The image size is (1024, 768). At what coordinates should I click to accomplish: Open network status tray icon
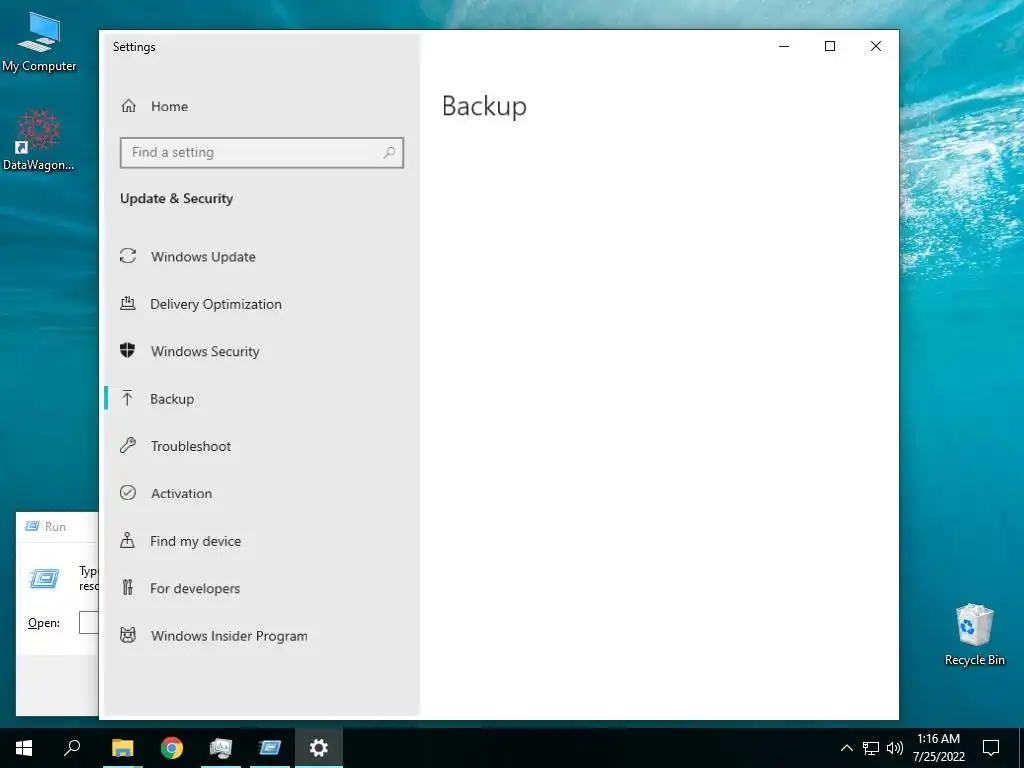click(x=871, y=748)
